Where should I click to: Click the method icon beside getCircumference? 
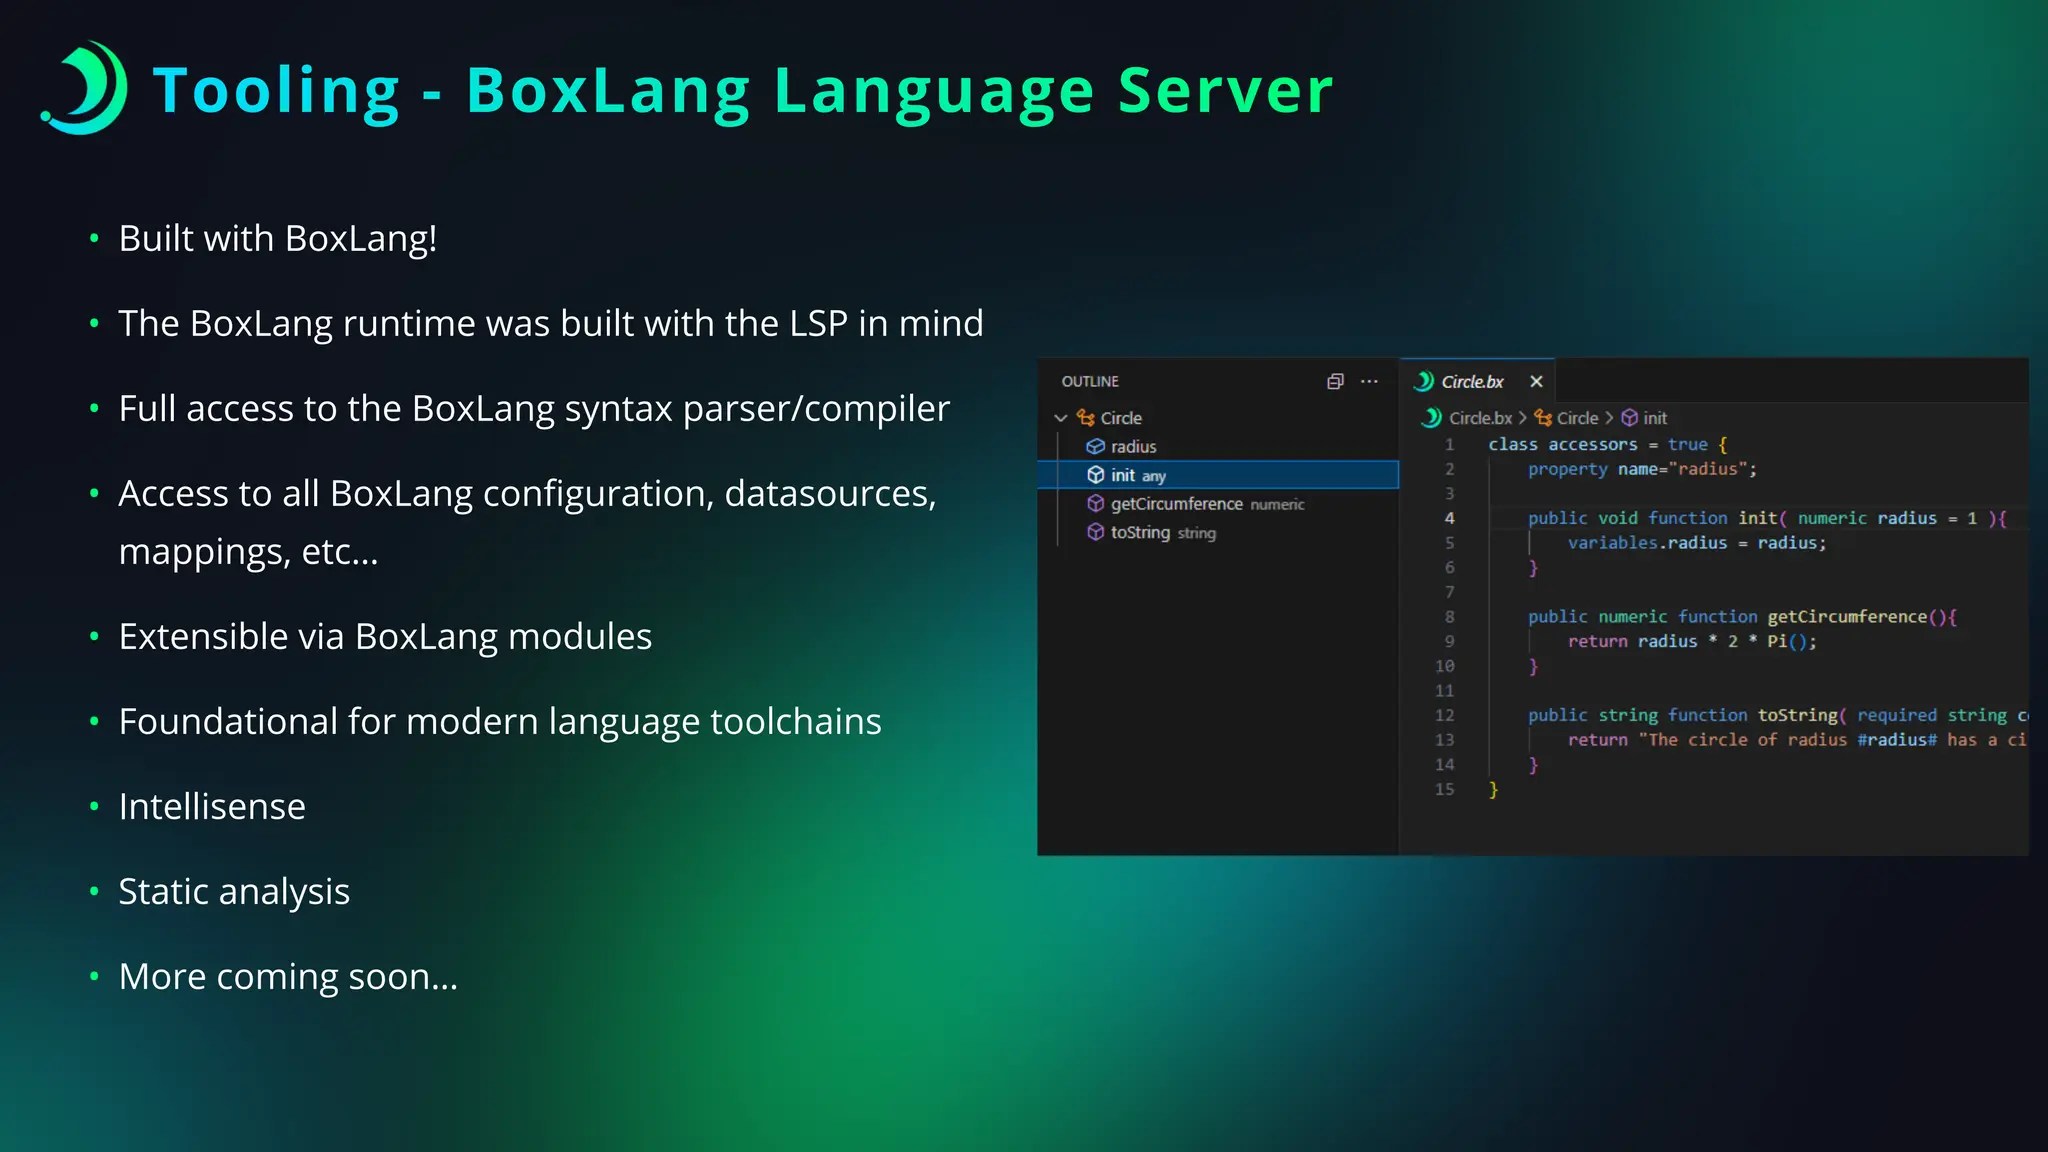(x=1096, y=504)
